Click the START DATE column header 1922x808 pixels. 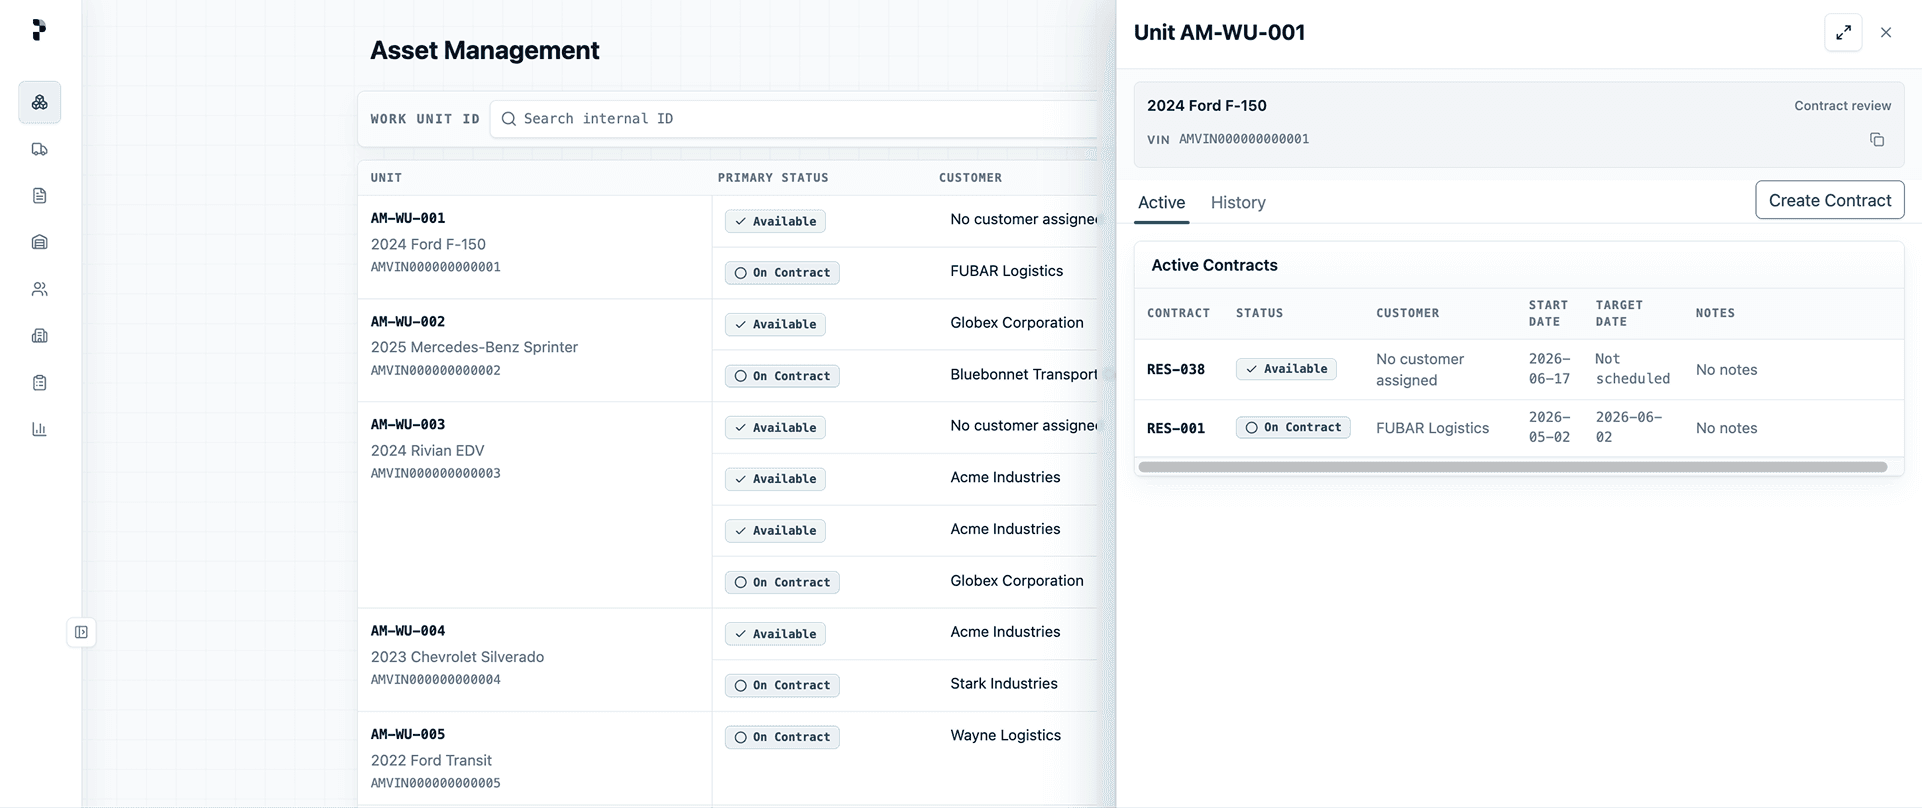pos(1548,313)
